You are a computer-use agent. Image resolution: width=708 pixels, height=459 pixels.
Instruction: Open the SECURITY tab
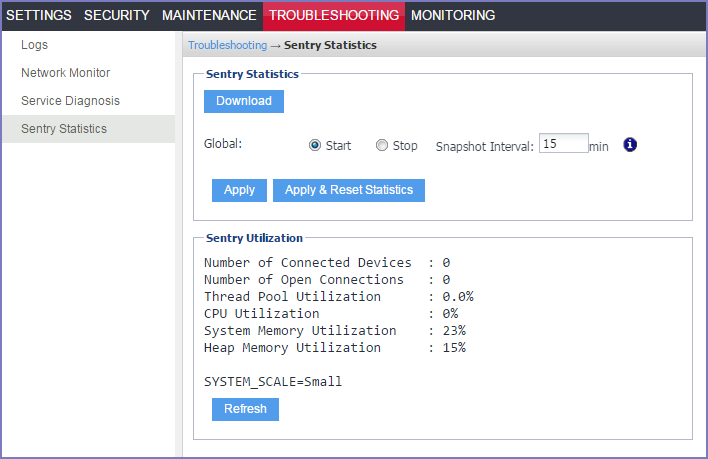point(116,15)
